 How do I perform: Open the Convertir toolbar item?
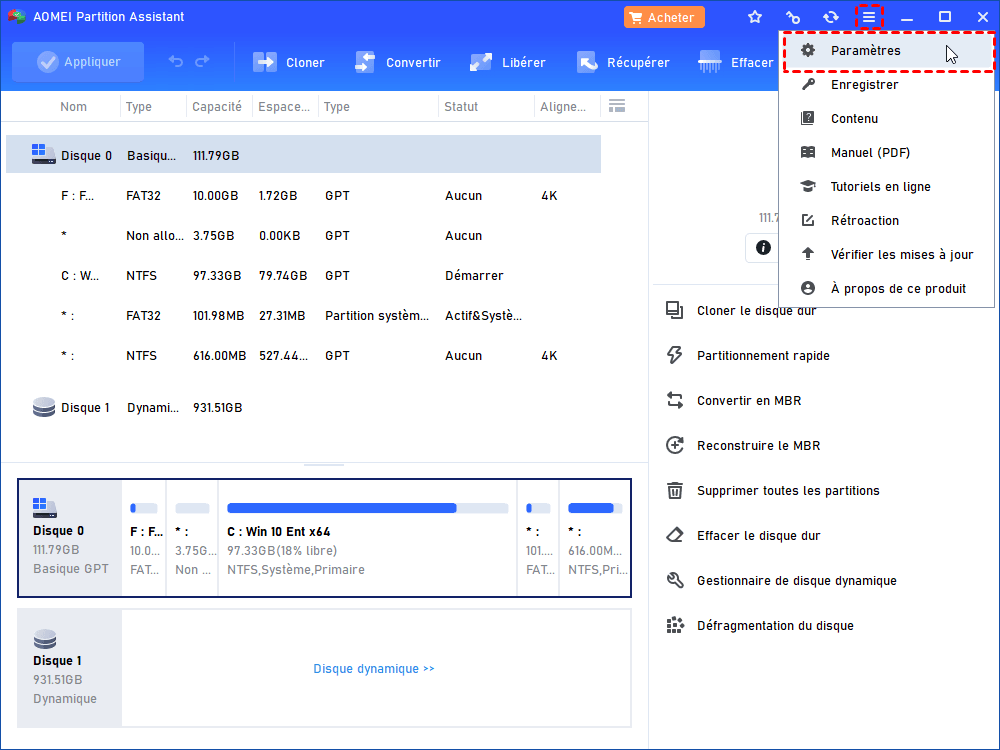(397, 62)
